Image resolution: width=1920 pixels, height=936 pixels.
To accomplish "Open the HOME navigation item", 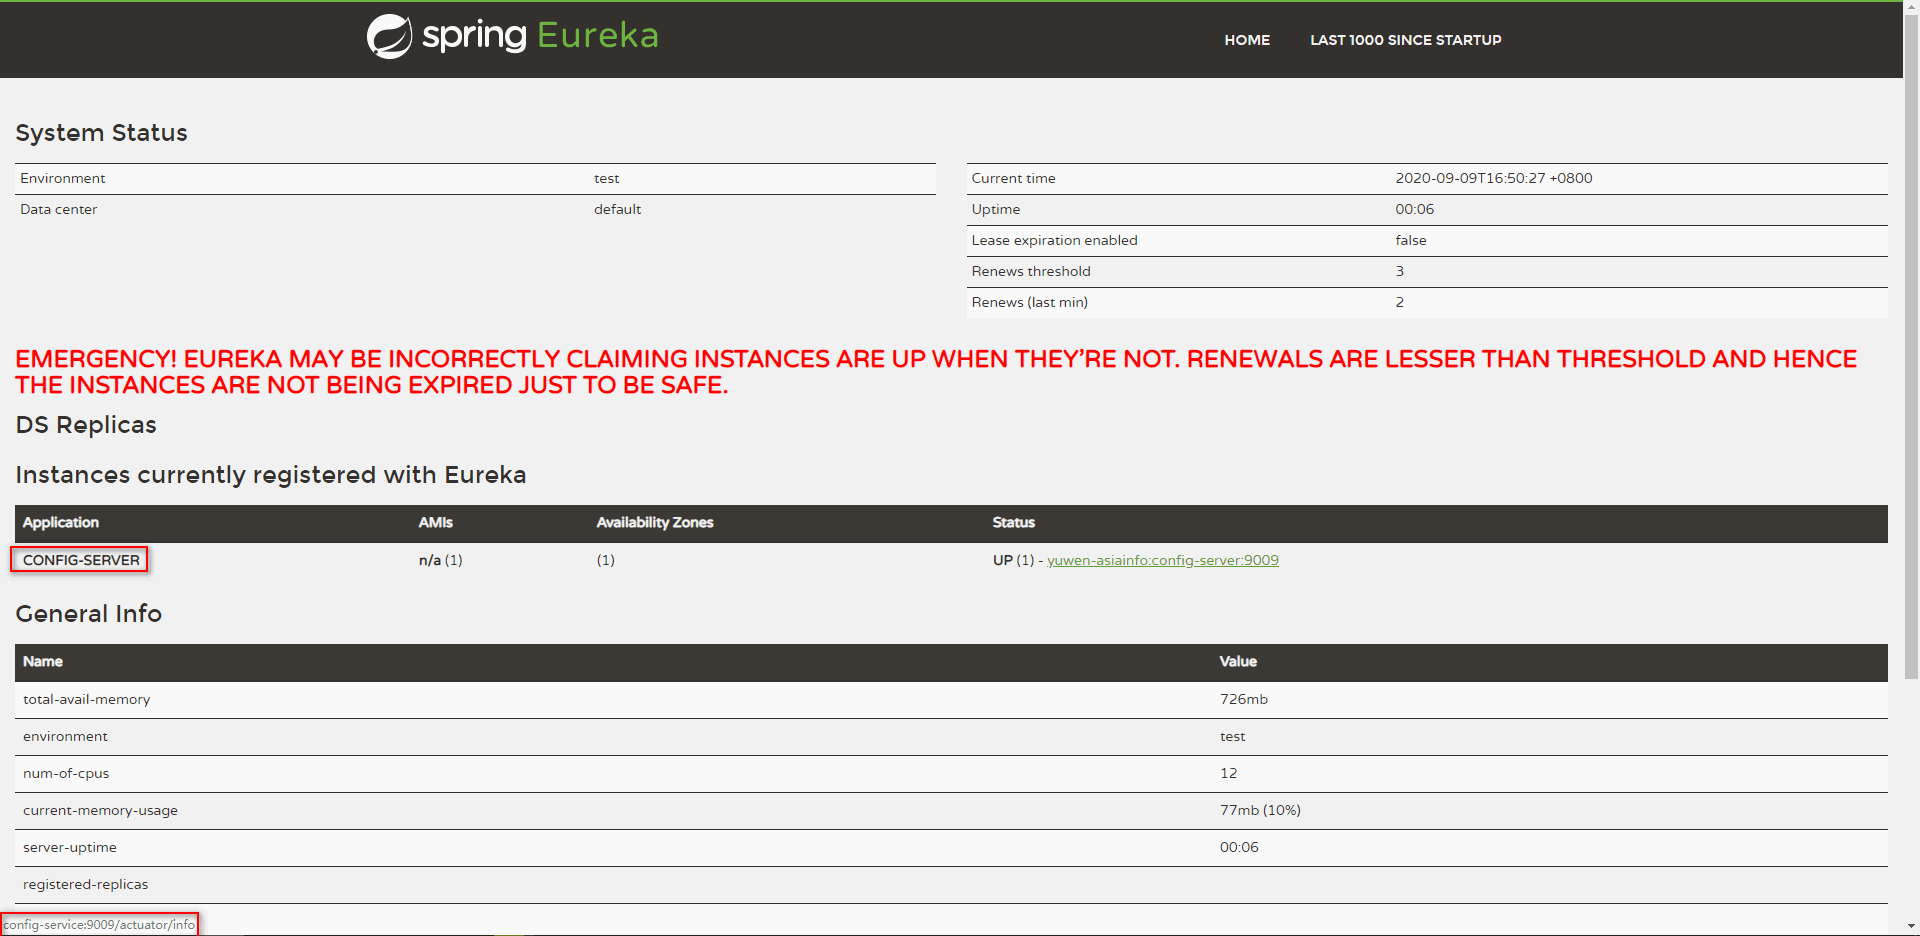I will pyautogui.click(x=1247, y=40).
